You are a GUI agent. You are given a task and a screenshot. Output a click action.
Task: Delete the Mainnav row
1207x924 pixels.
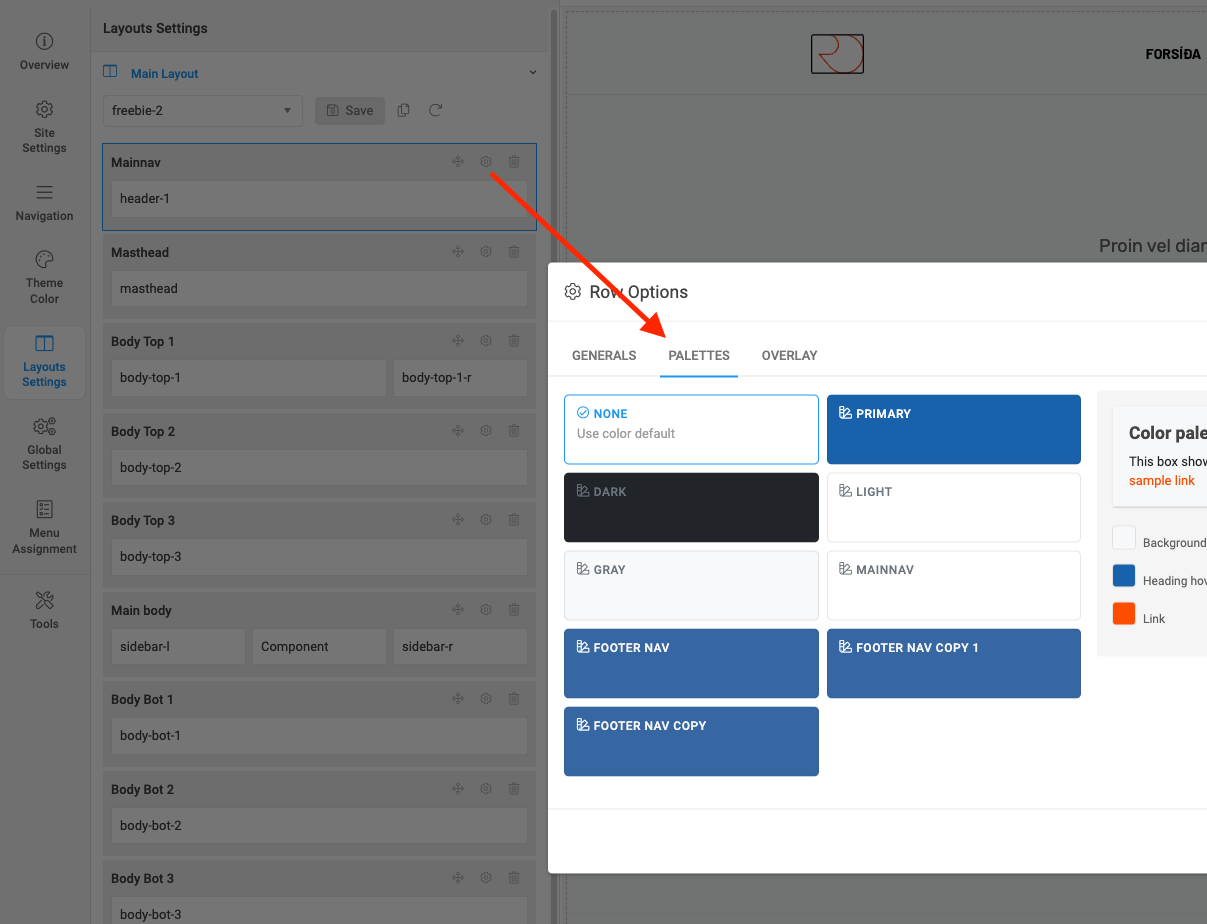514,162
